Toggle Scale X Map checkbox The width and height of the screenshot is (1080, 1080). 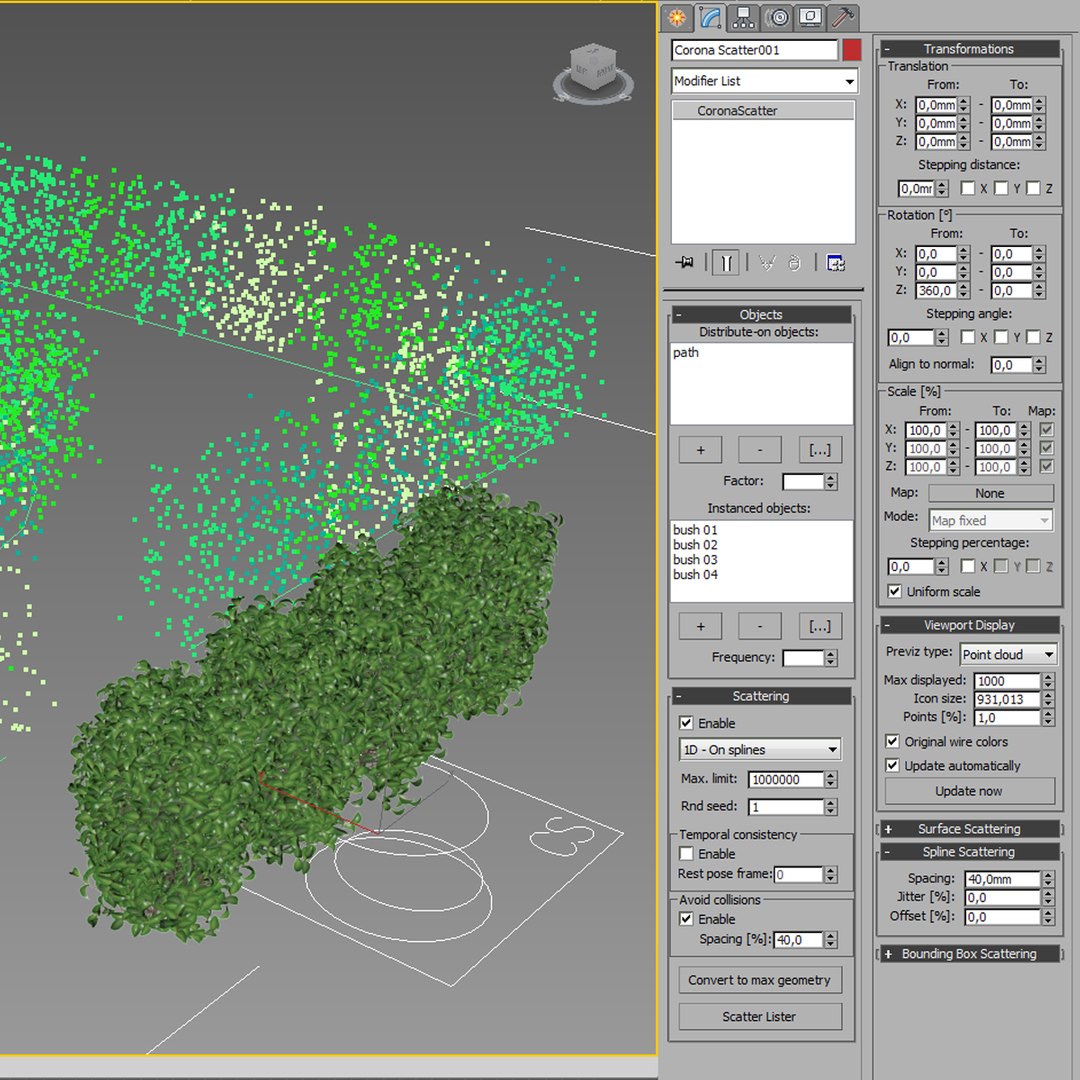tap(1047, 430)
